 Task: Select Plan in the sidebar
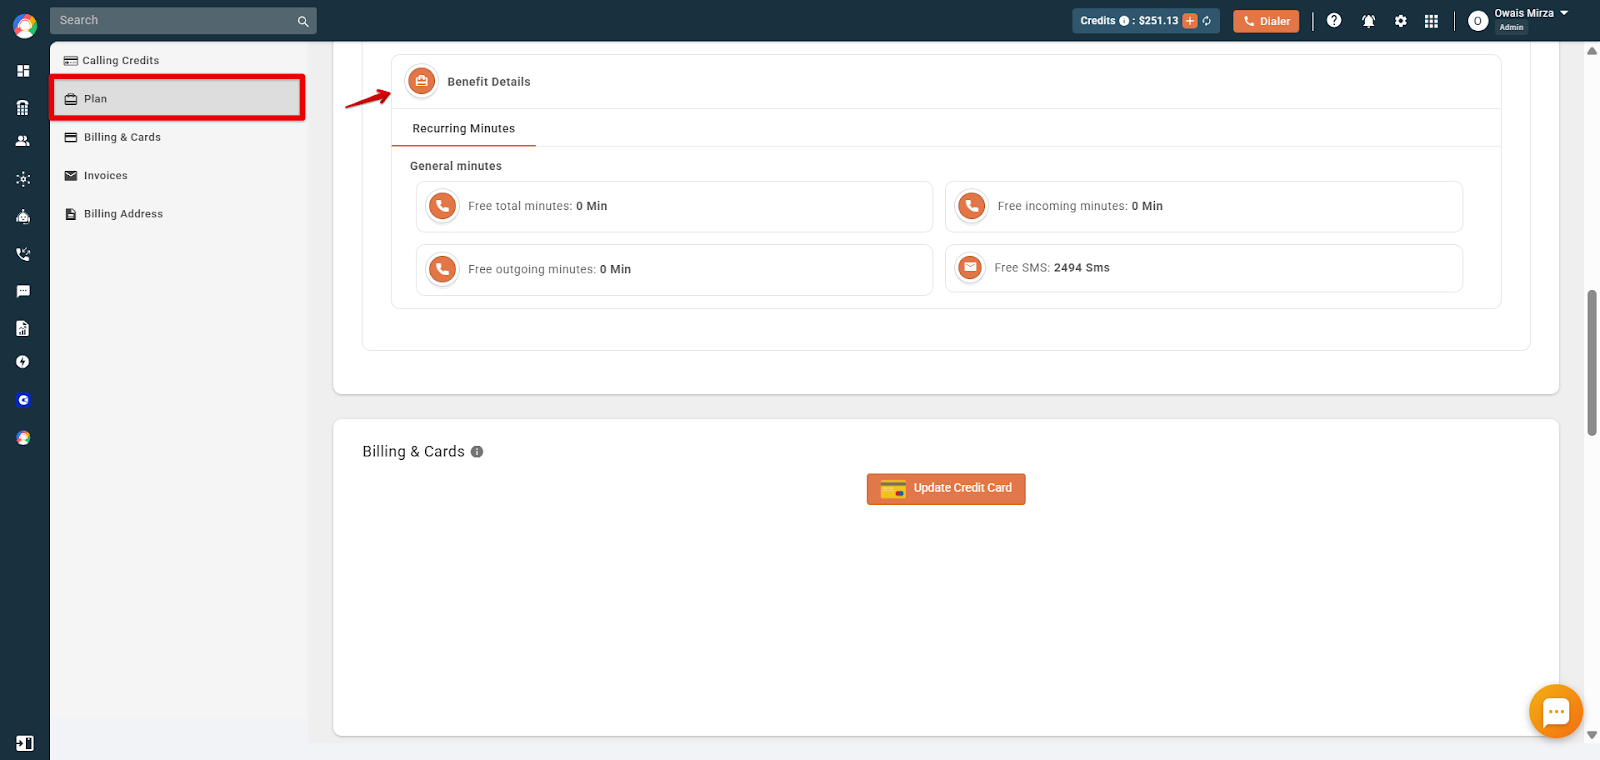pos(178,98)
